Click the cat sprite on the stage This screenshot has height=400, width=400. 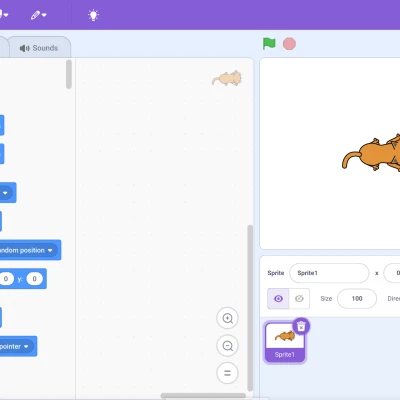coord(372,153)
